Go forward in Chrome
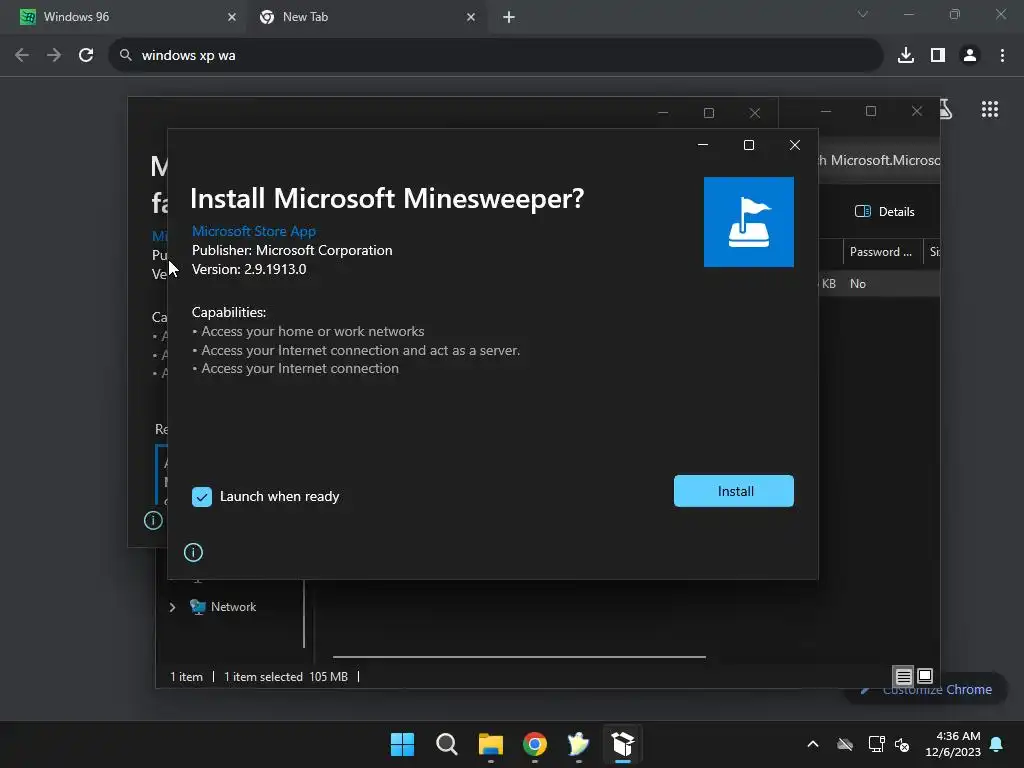The image size is (1024, 768). click(x=54, y=56)
